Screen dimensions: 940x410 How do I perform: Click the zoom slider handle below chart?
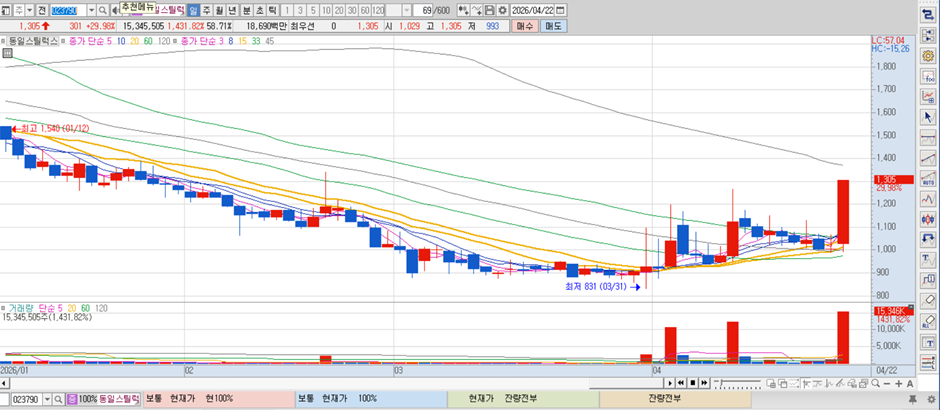[721, 382]
